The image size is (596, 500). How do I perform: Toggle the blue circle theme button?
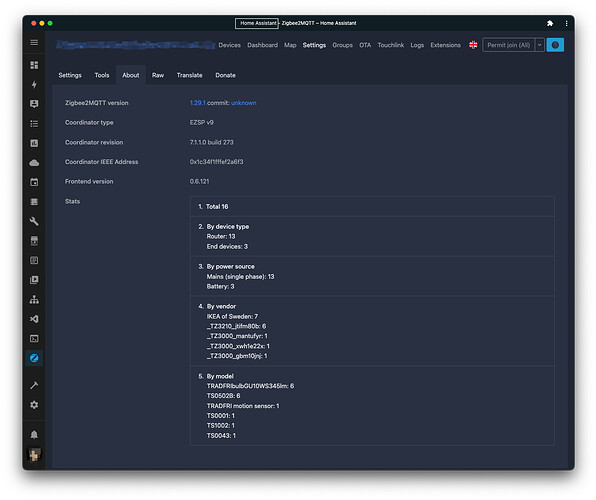555,45
